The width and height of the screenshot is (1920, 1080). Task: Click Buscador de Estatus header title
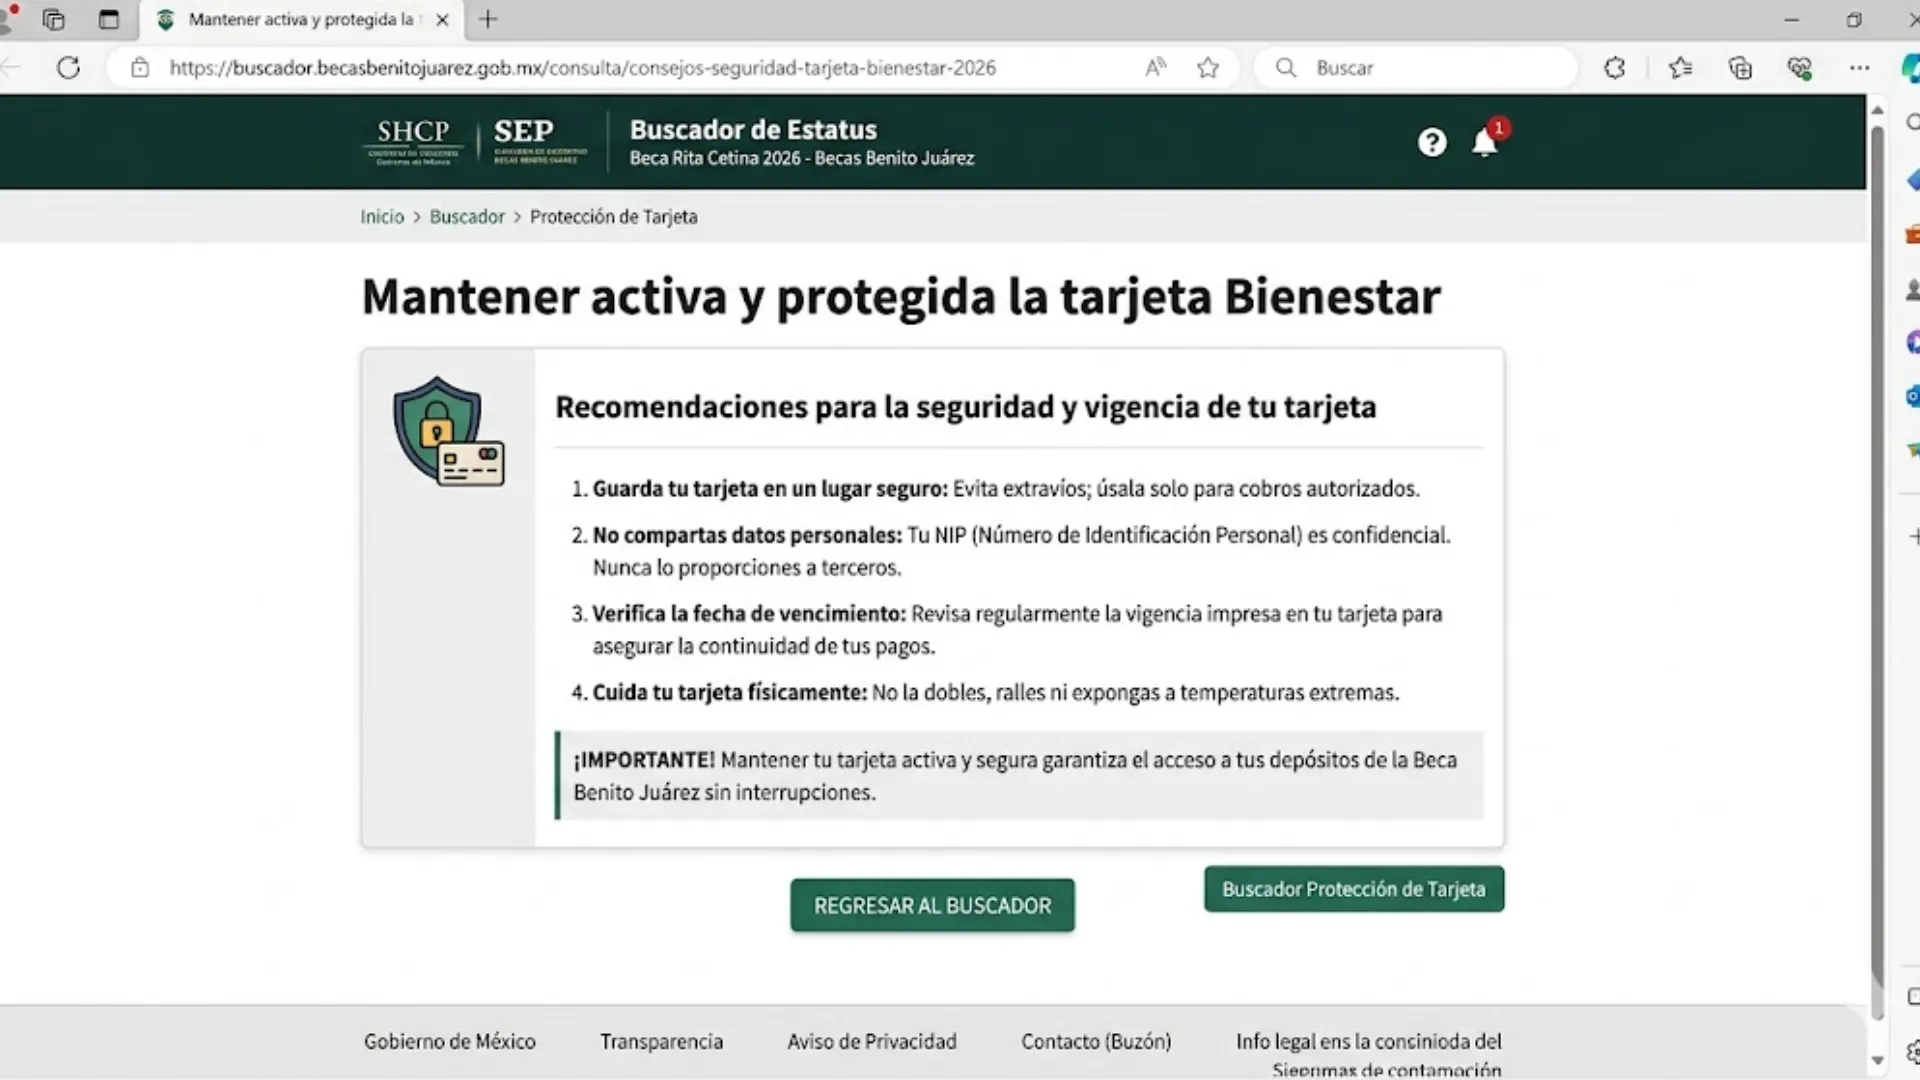[x=753, y=130]
